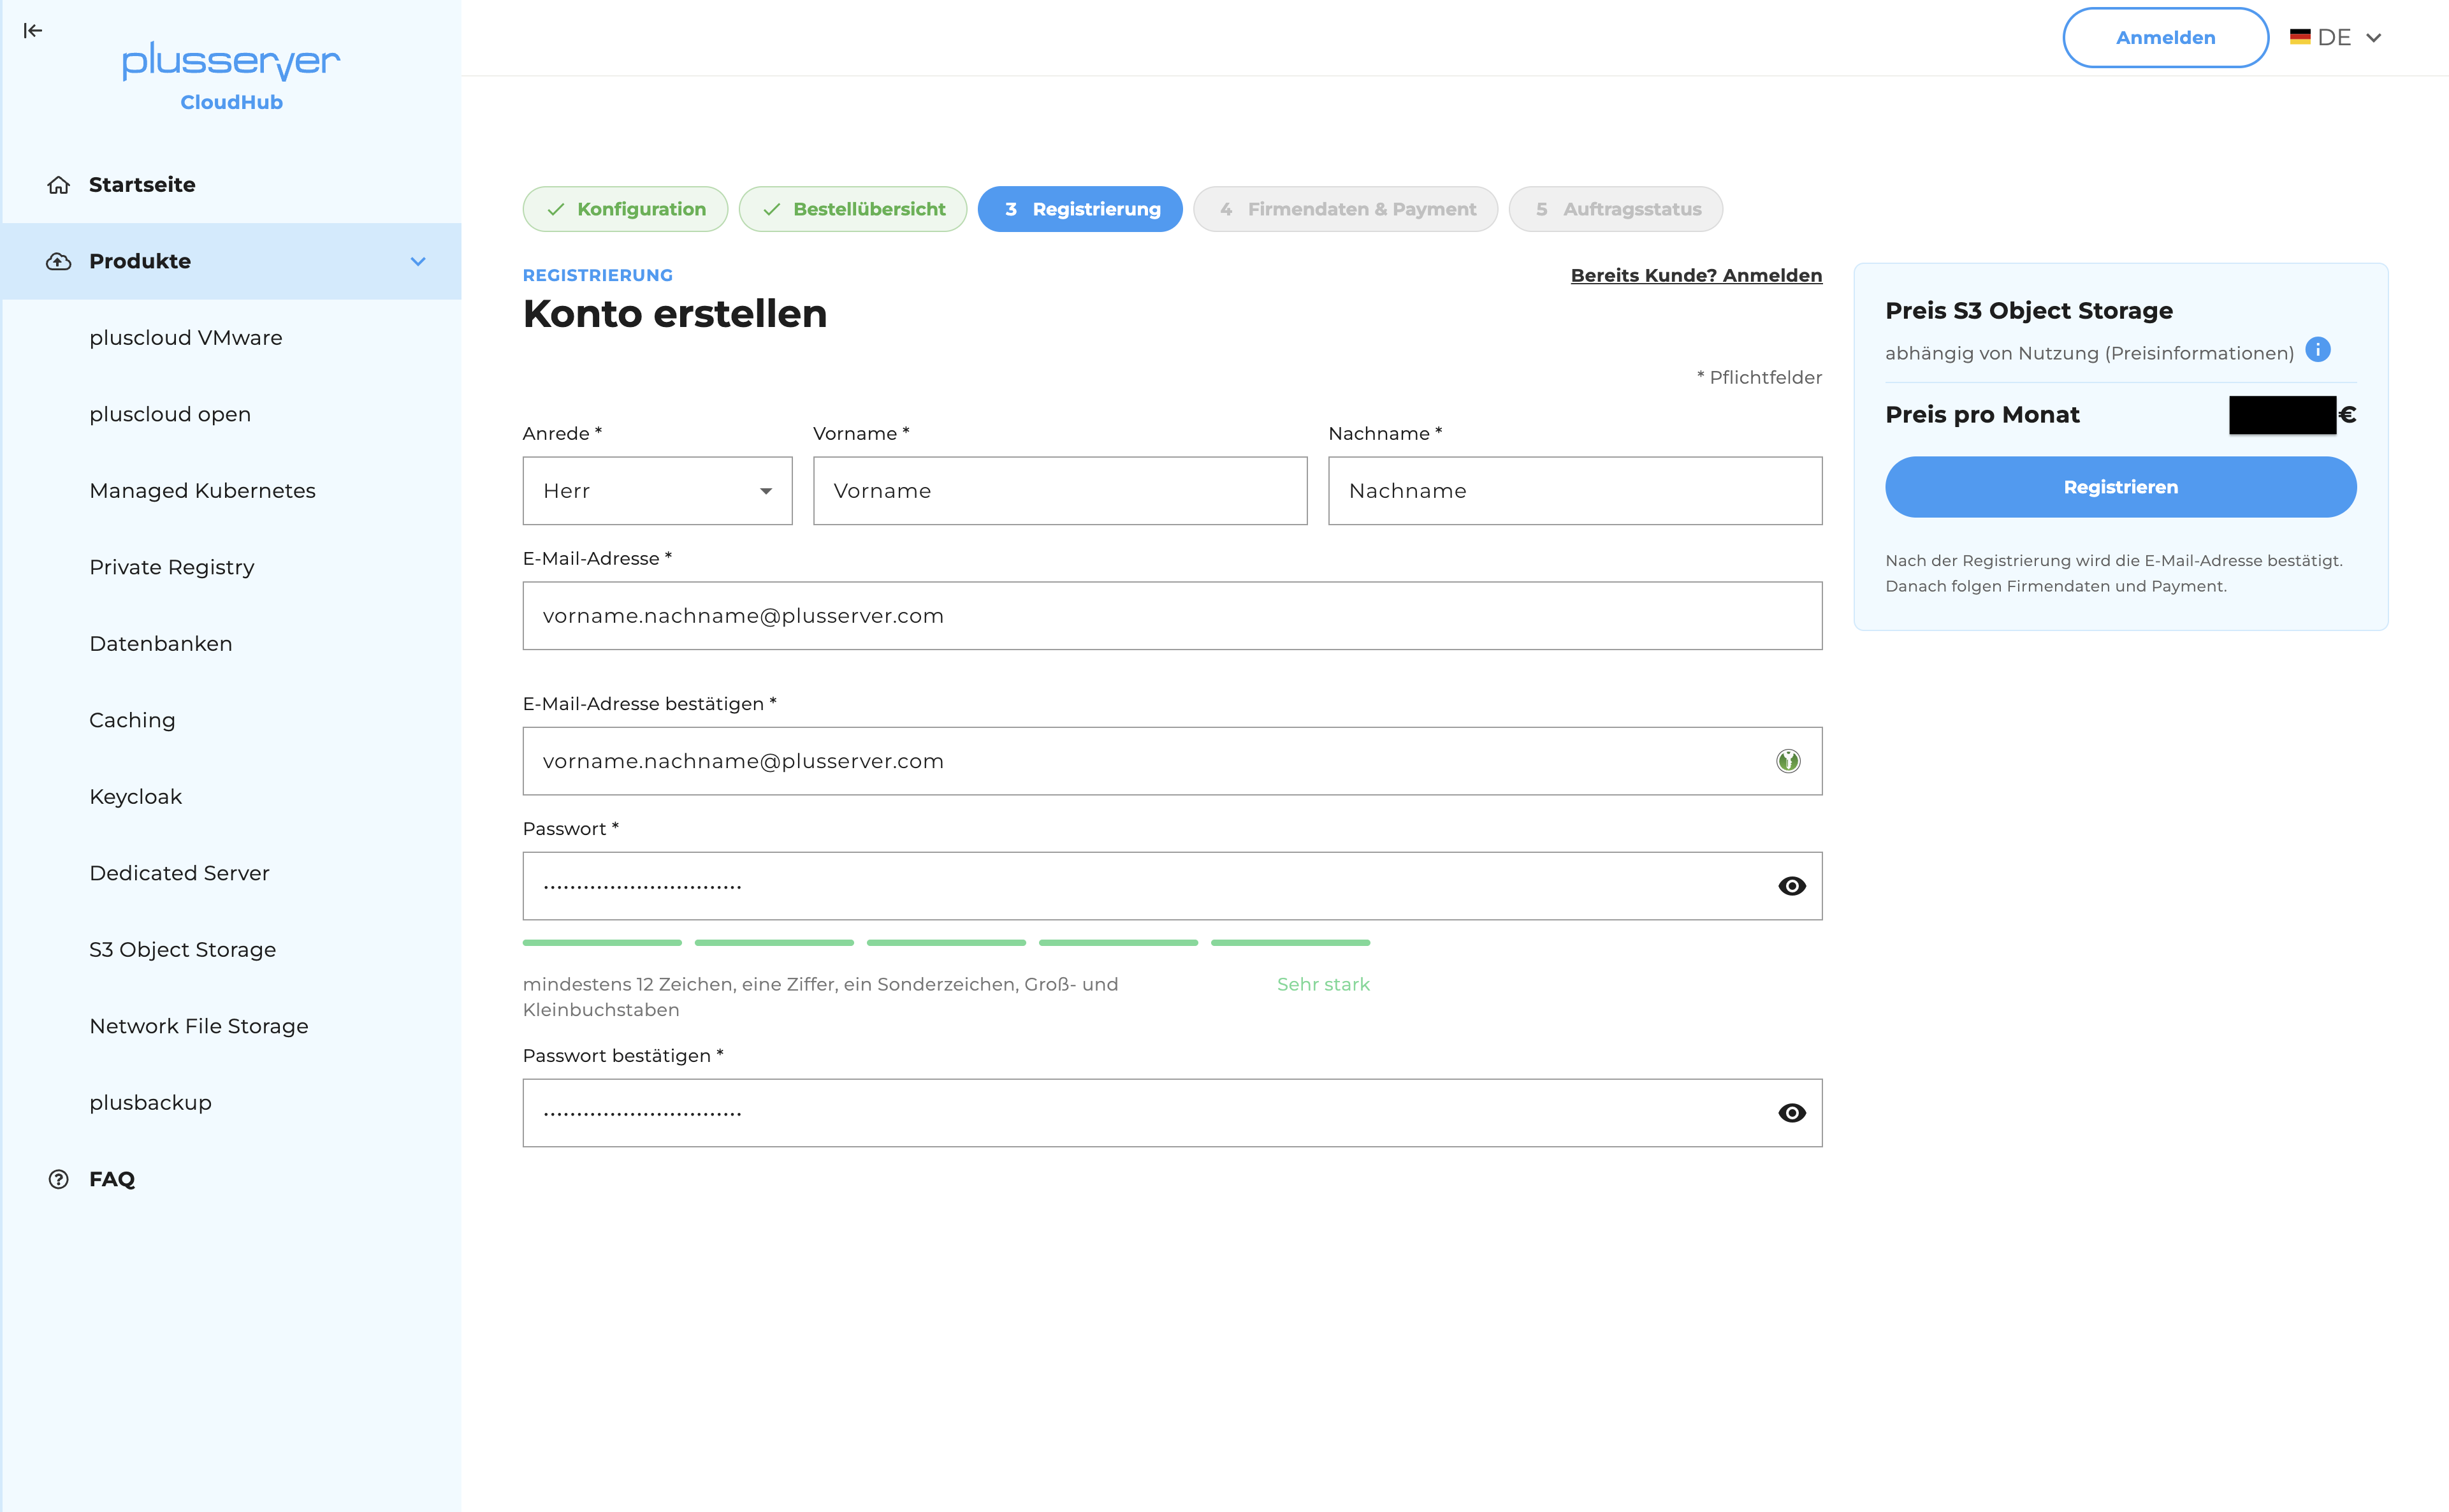Open the Anrede dropdown showing Herr
Viewport: 2449px width, 1512px height.
(657, 491)
